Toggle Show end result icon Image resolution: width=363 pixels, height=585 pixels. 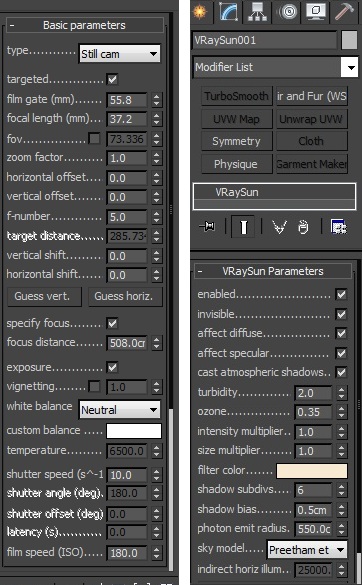pos(243,226)
